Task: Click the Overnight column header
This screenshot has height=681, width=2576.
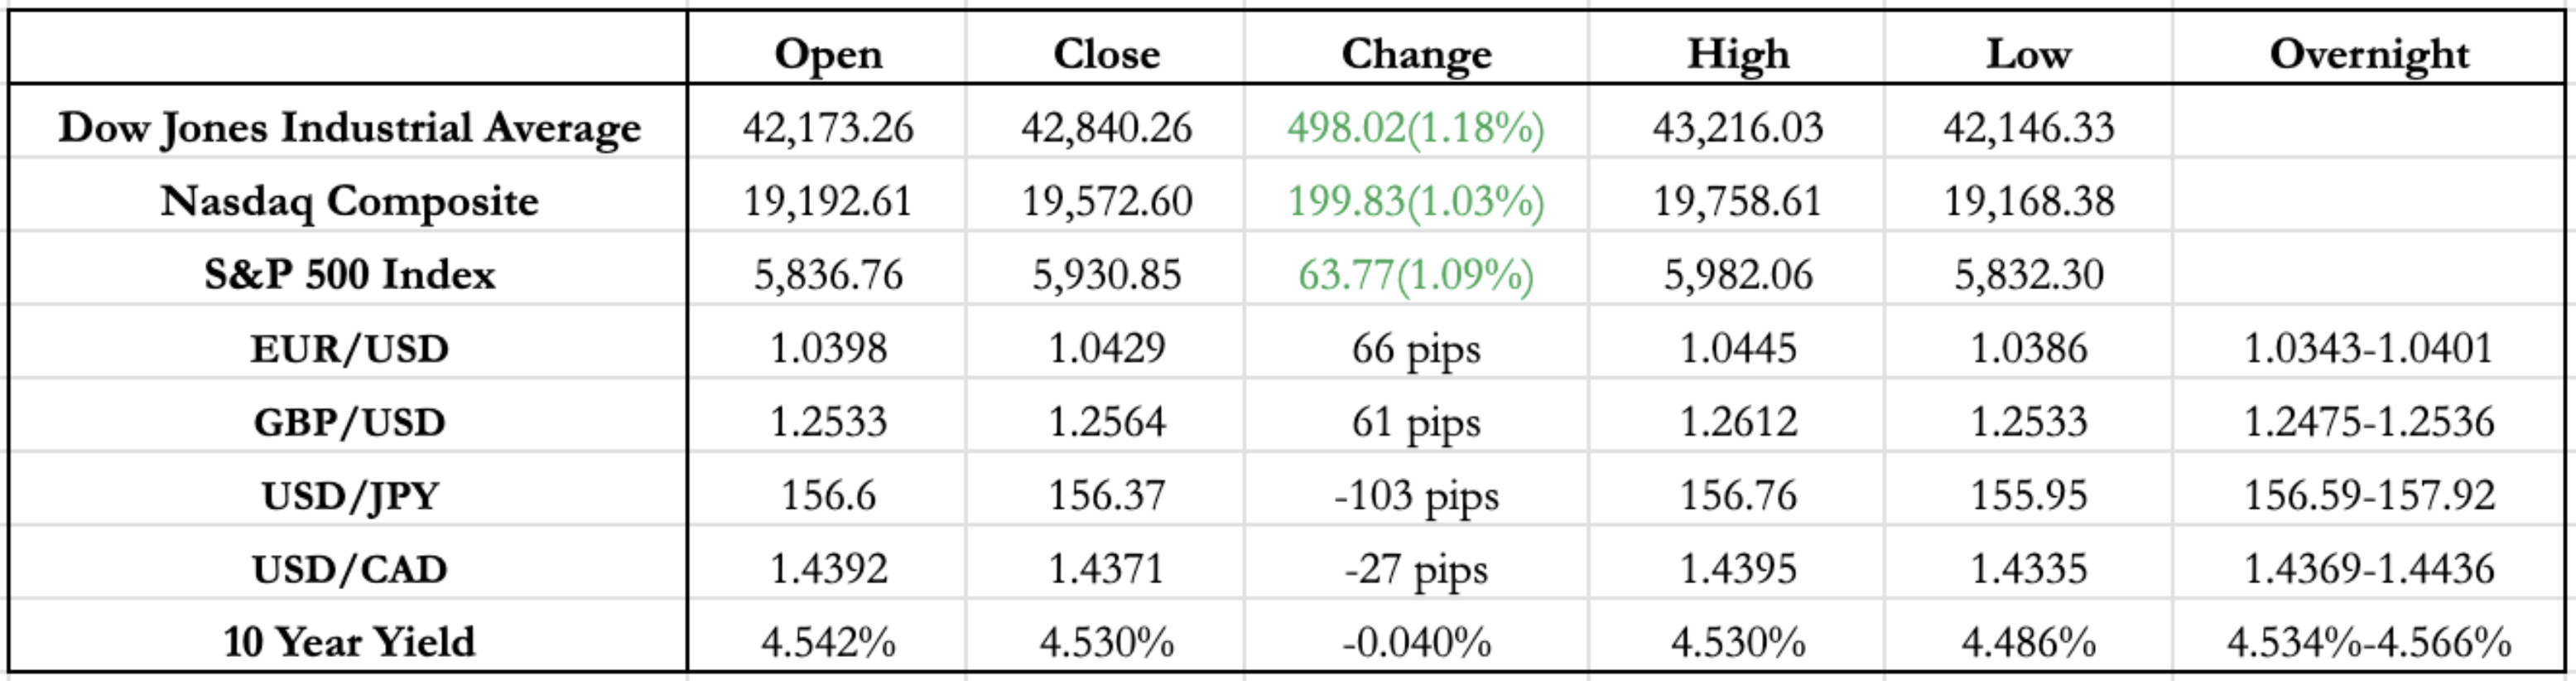Action: coord(2369,54)
